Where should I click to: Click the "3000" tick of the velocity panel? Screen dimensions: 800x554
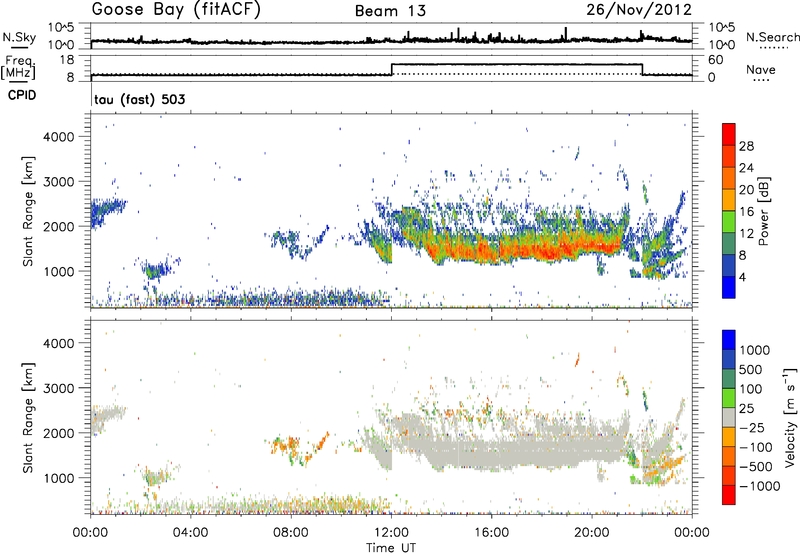point(59,388)
